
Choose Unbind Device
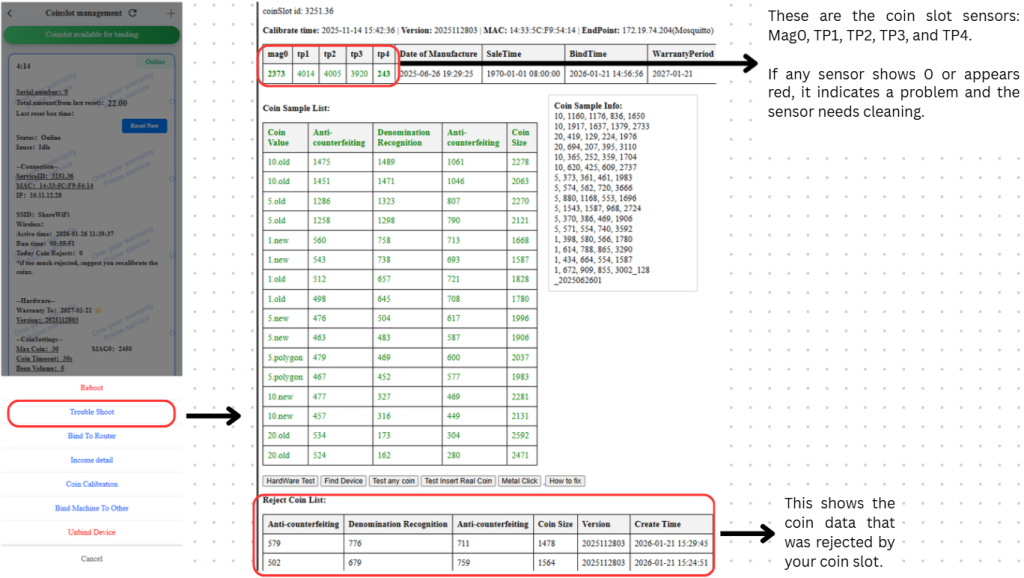91,532
